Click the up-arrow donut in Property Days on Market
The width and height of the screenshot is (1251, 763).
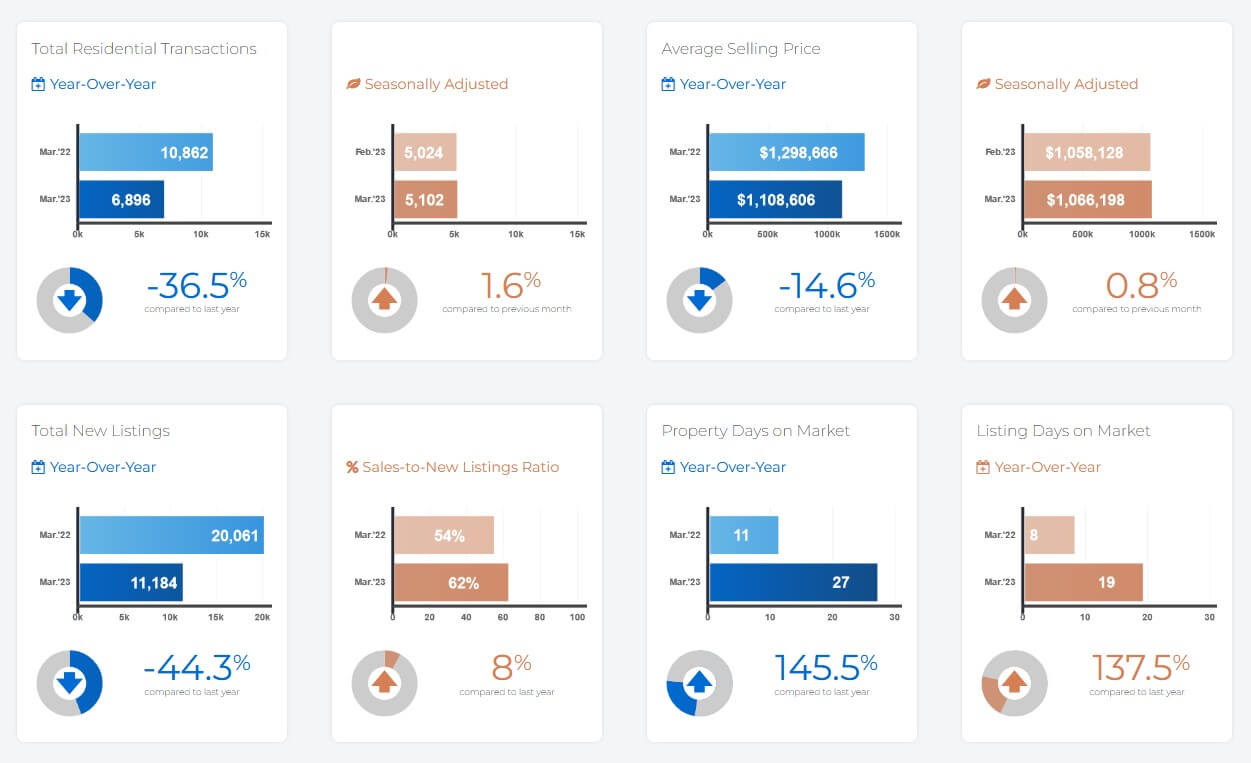point(699,683)
